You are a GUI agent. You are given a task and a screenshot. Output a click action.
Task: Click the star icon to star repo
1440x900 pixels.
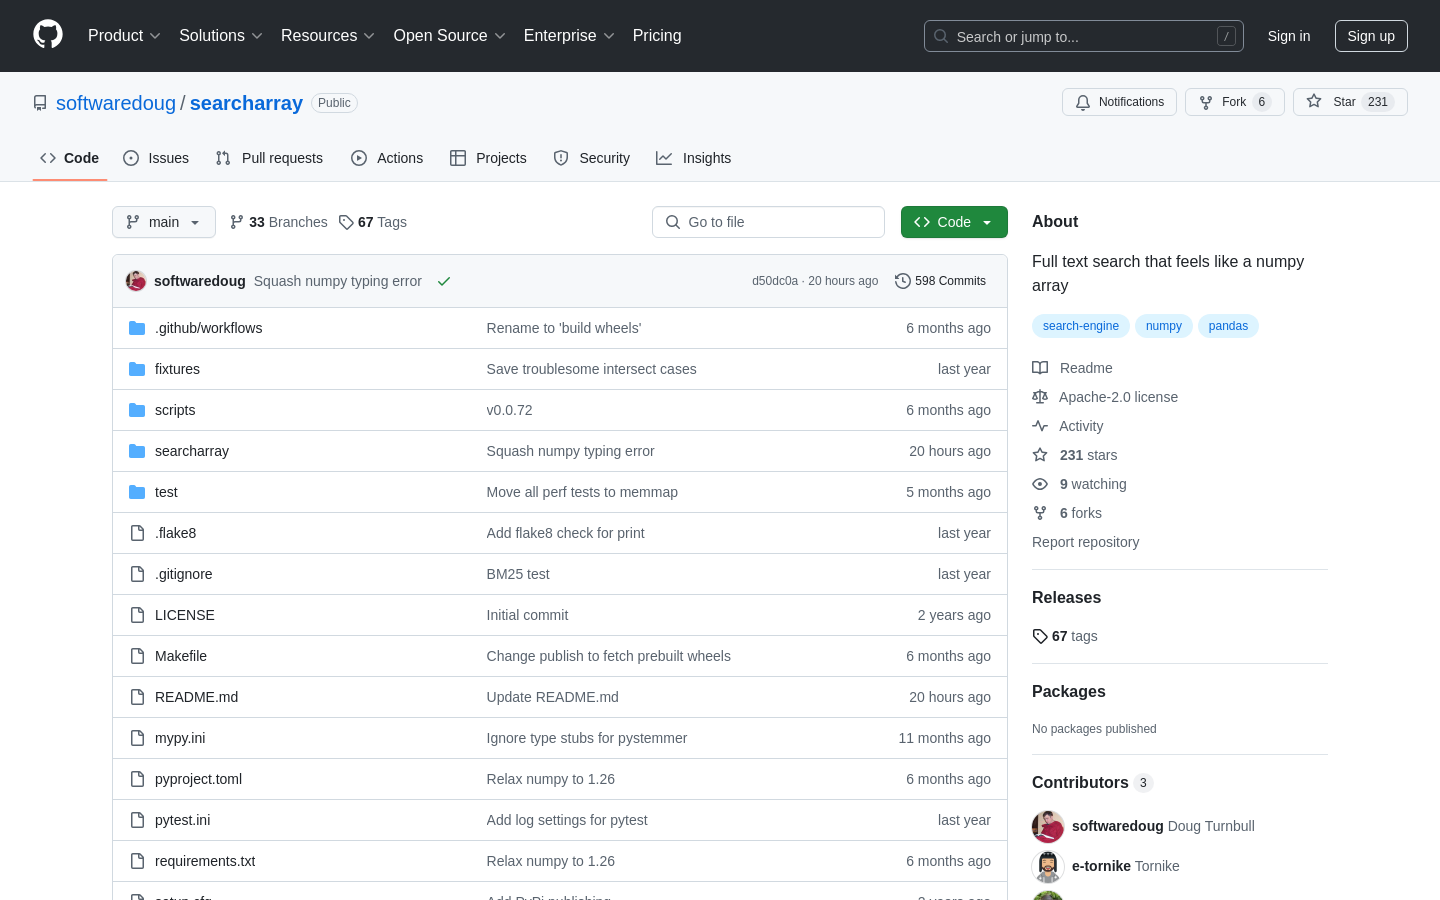tap(1314, 101)
